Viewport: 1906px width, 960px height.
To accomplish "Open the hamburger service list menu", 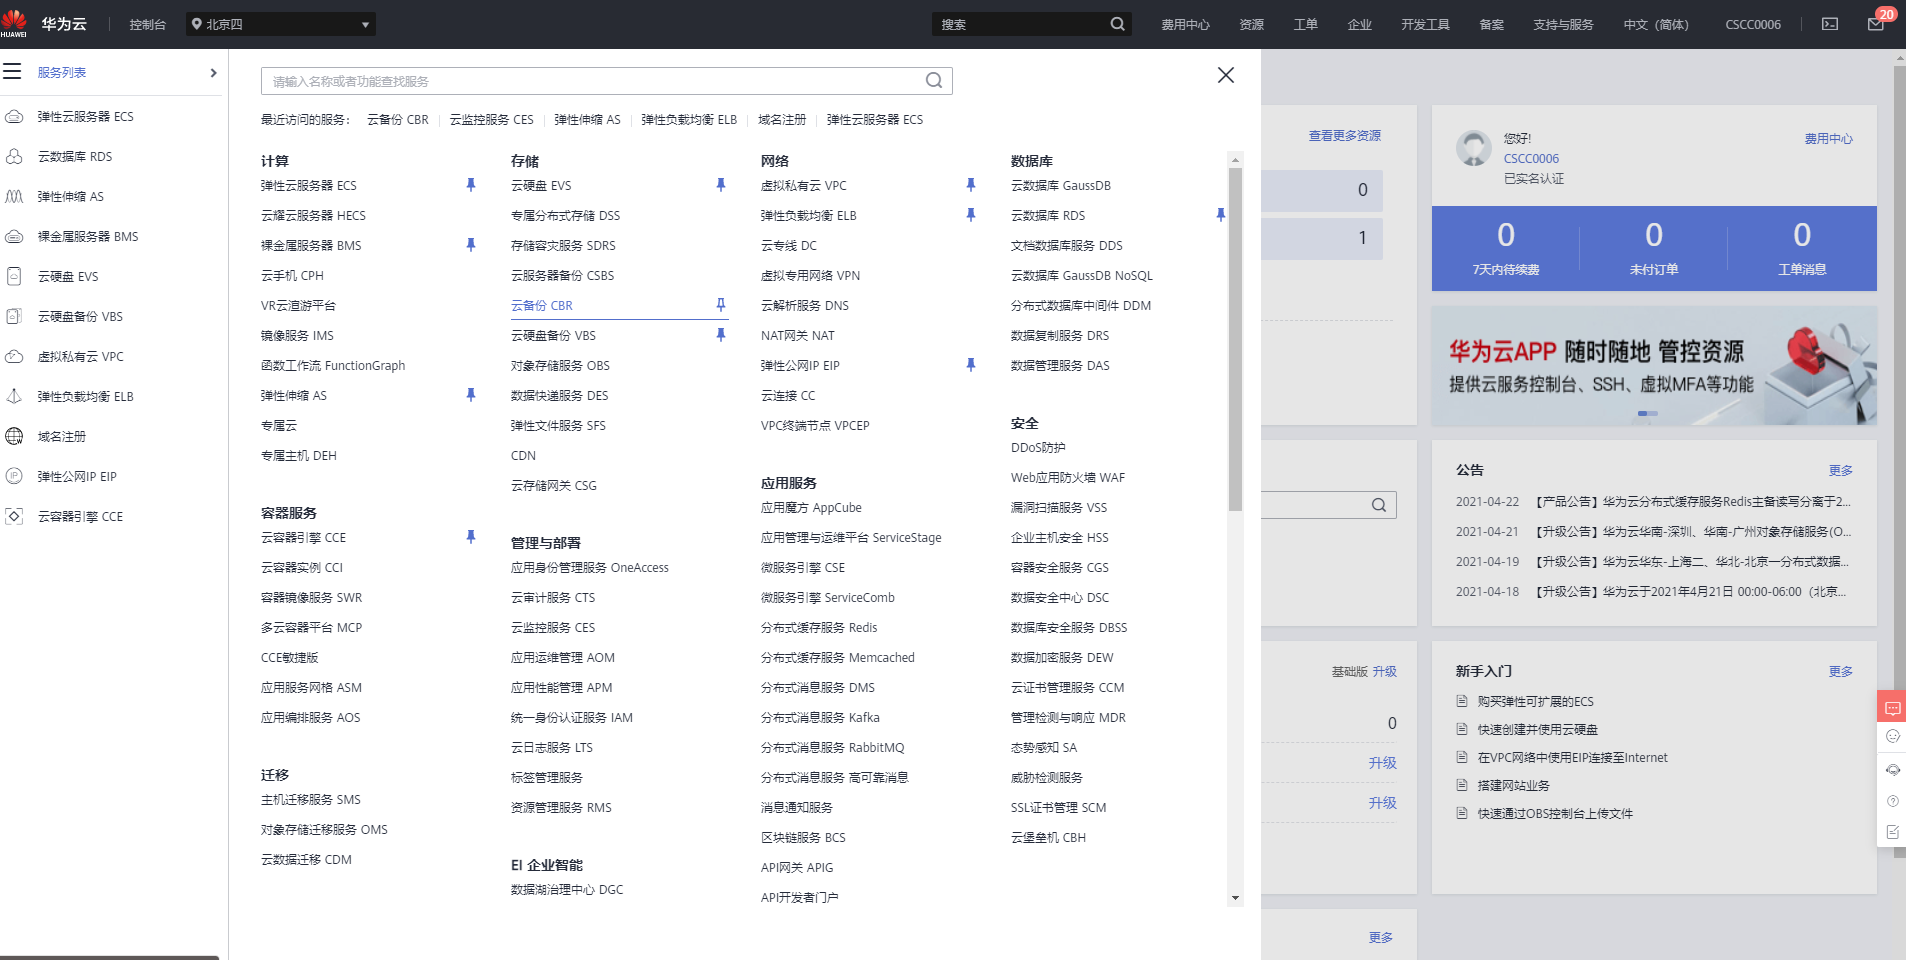I will point(12,71).
